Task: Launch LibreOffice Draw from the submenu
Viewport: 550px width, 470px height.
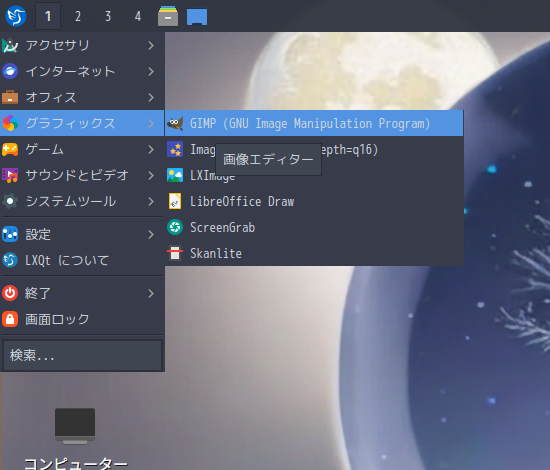Action: [x=314, y=201]
